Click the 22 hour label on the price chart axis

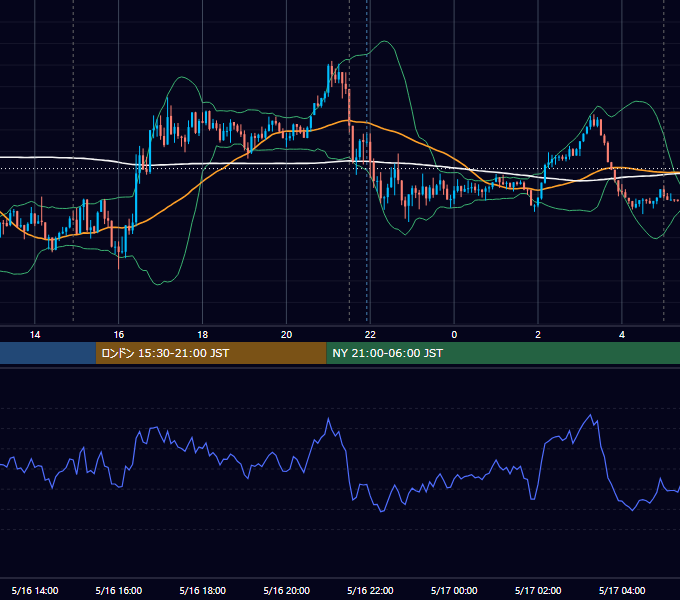tap(370, 335)
